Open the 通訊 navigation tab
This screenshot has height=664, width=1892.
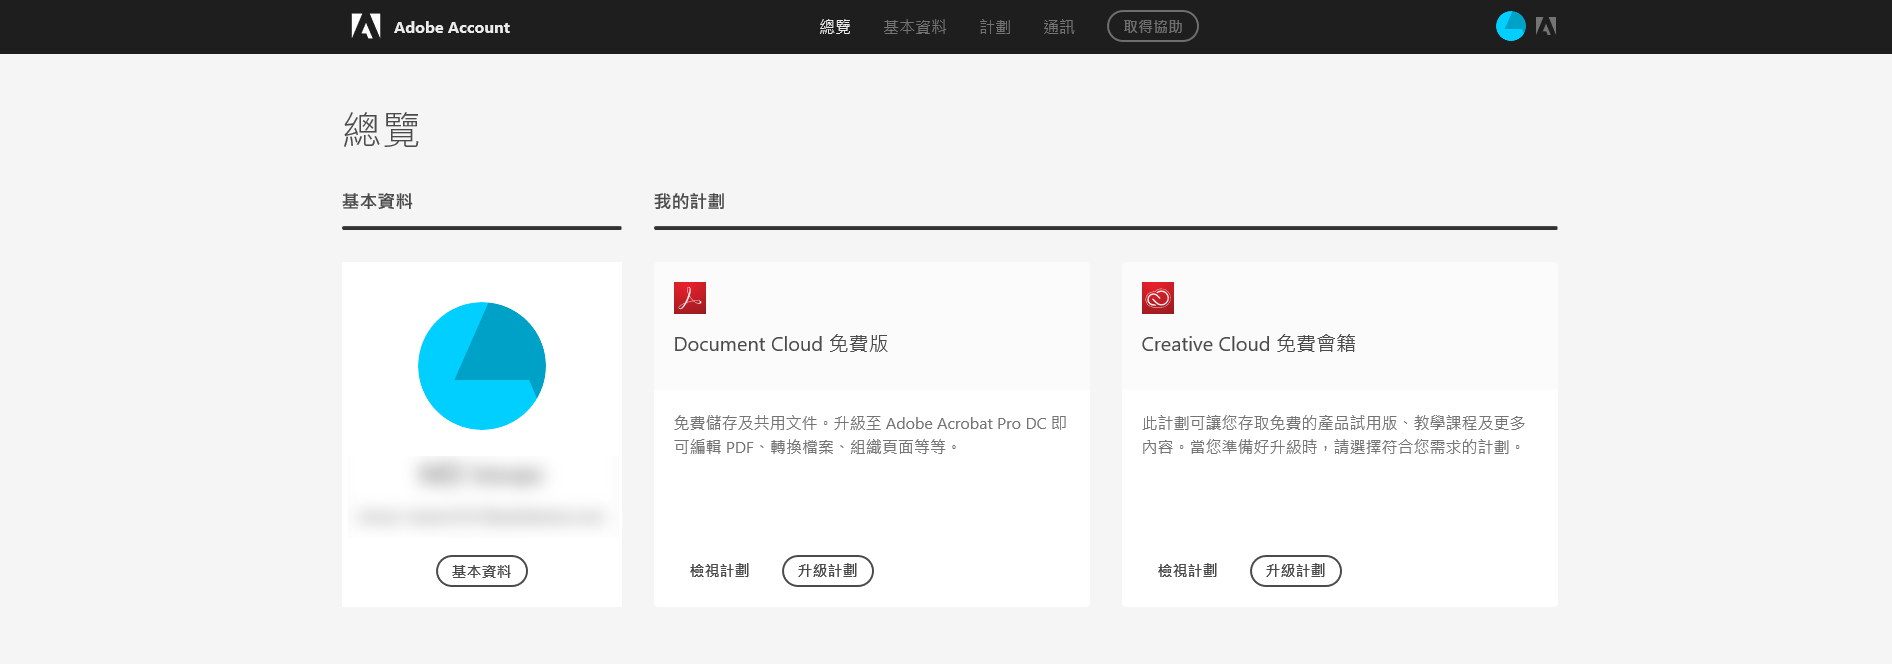[1059, 27]
